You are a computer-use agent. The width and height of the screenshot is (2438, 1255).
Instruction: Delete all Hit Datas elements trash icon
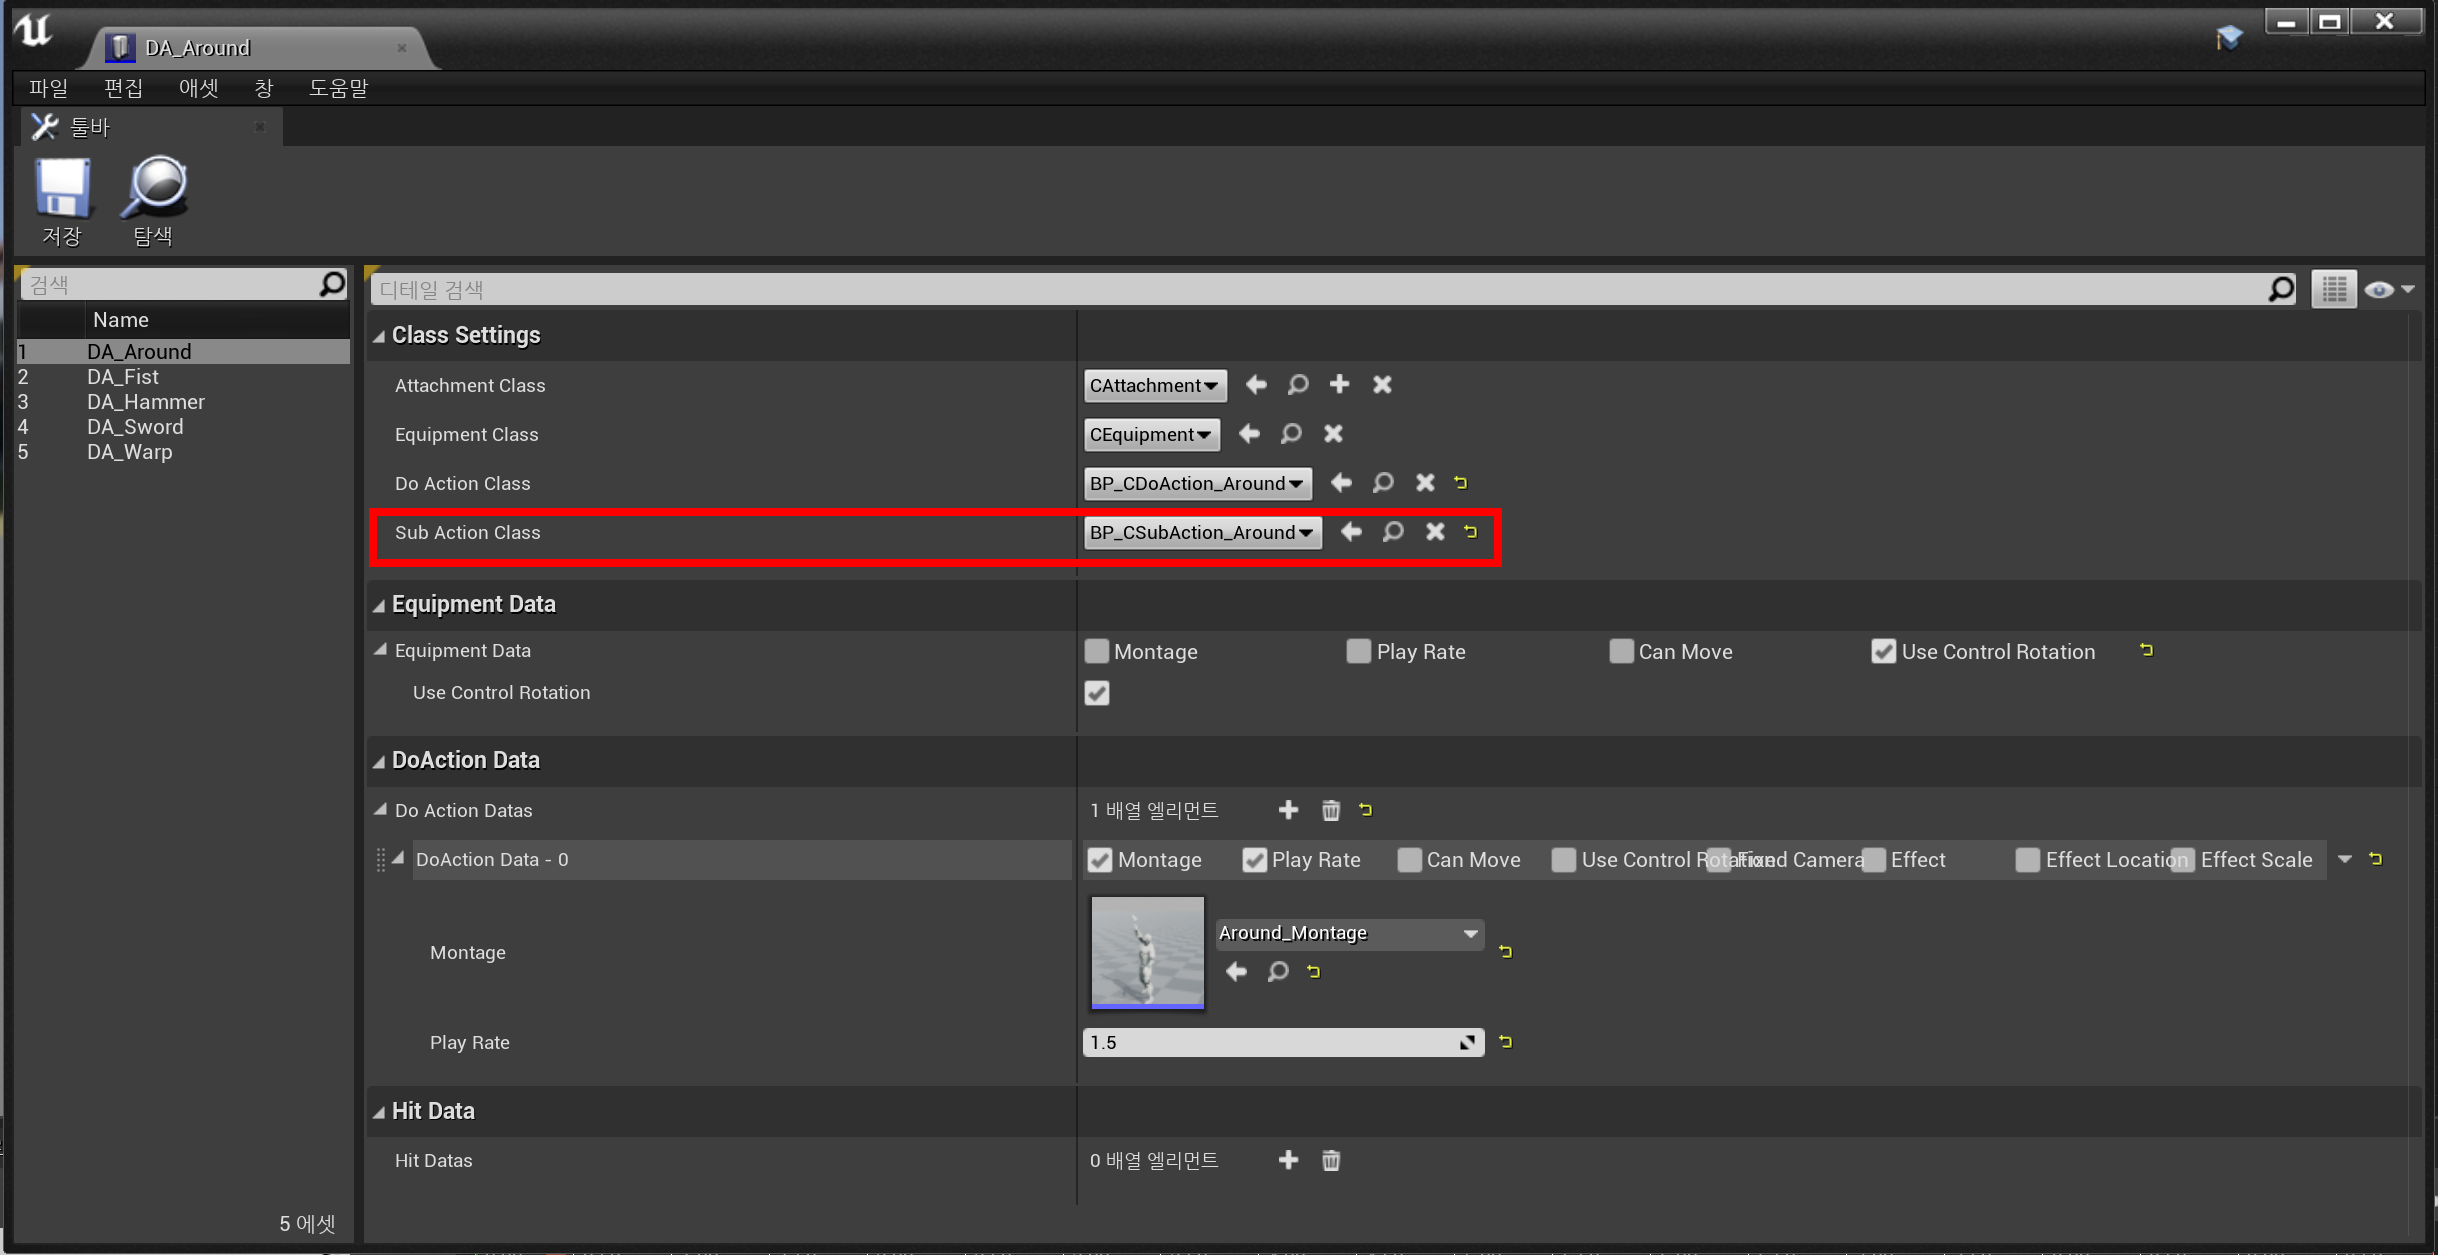[x=1330, y=1160]
